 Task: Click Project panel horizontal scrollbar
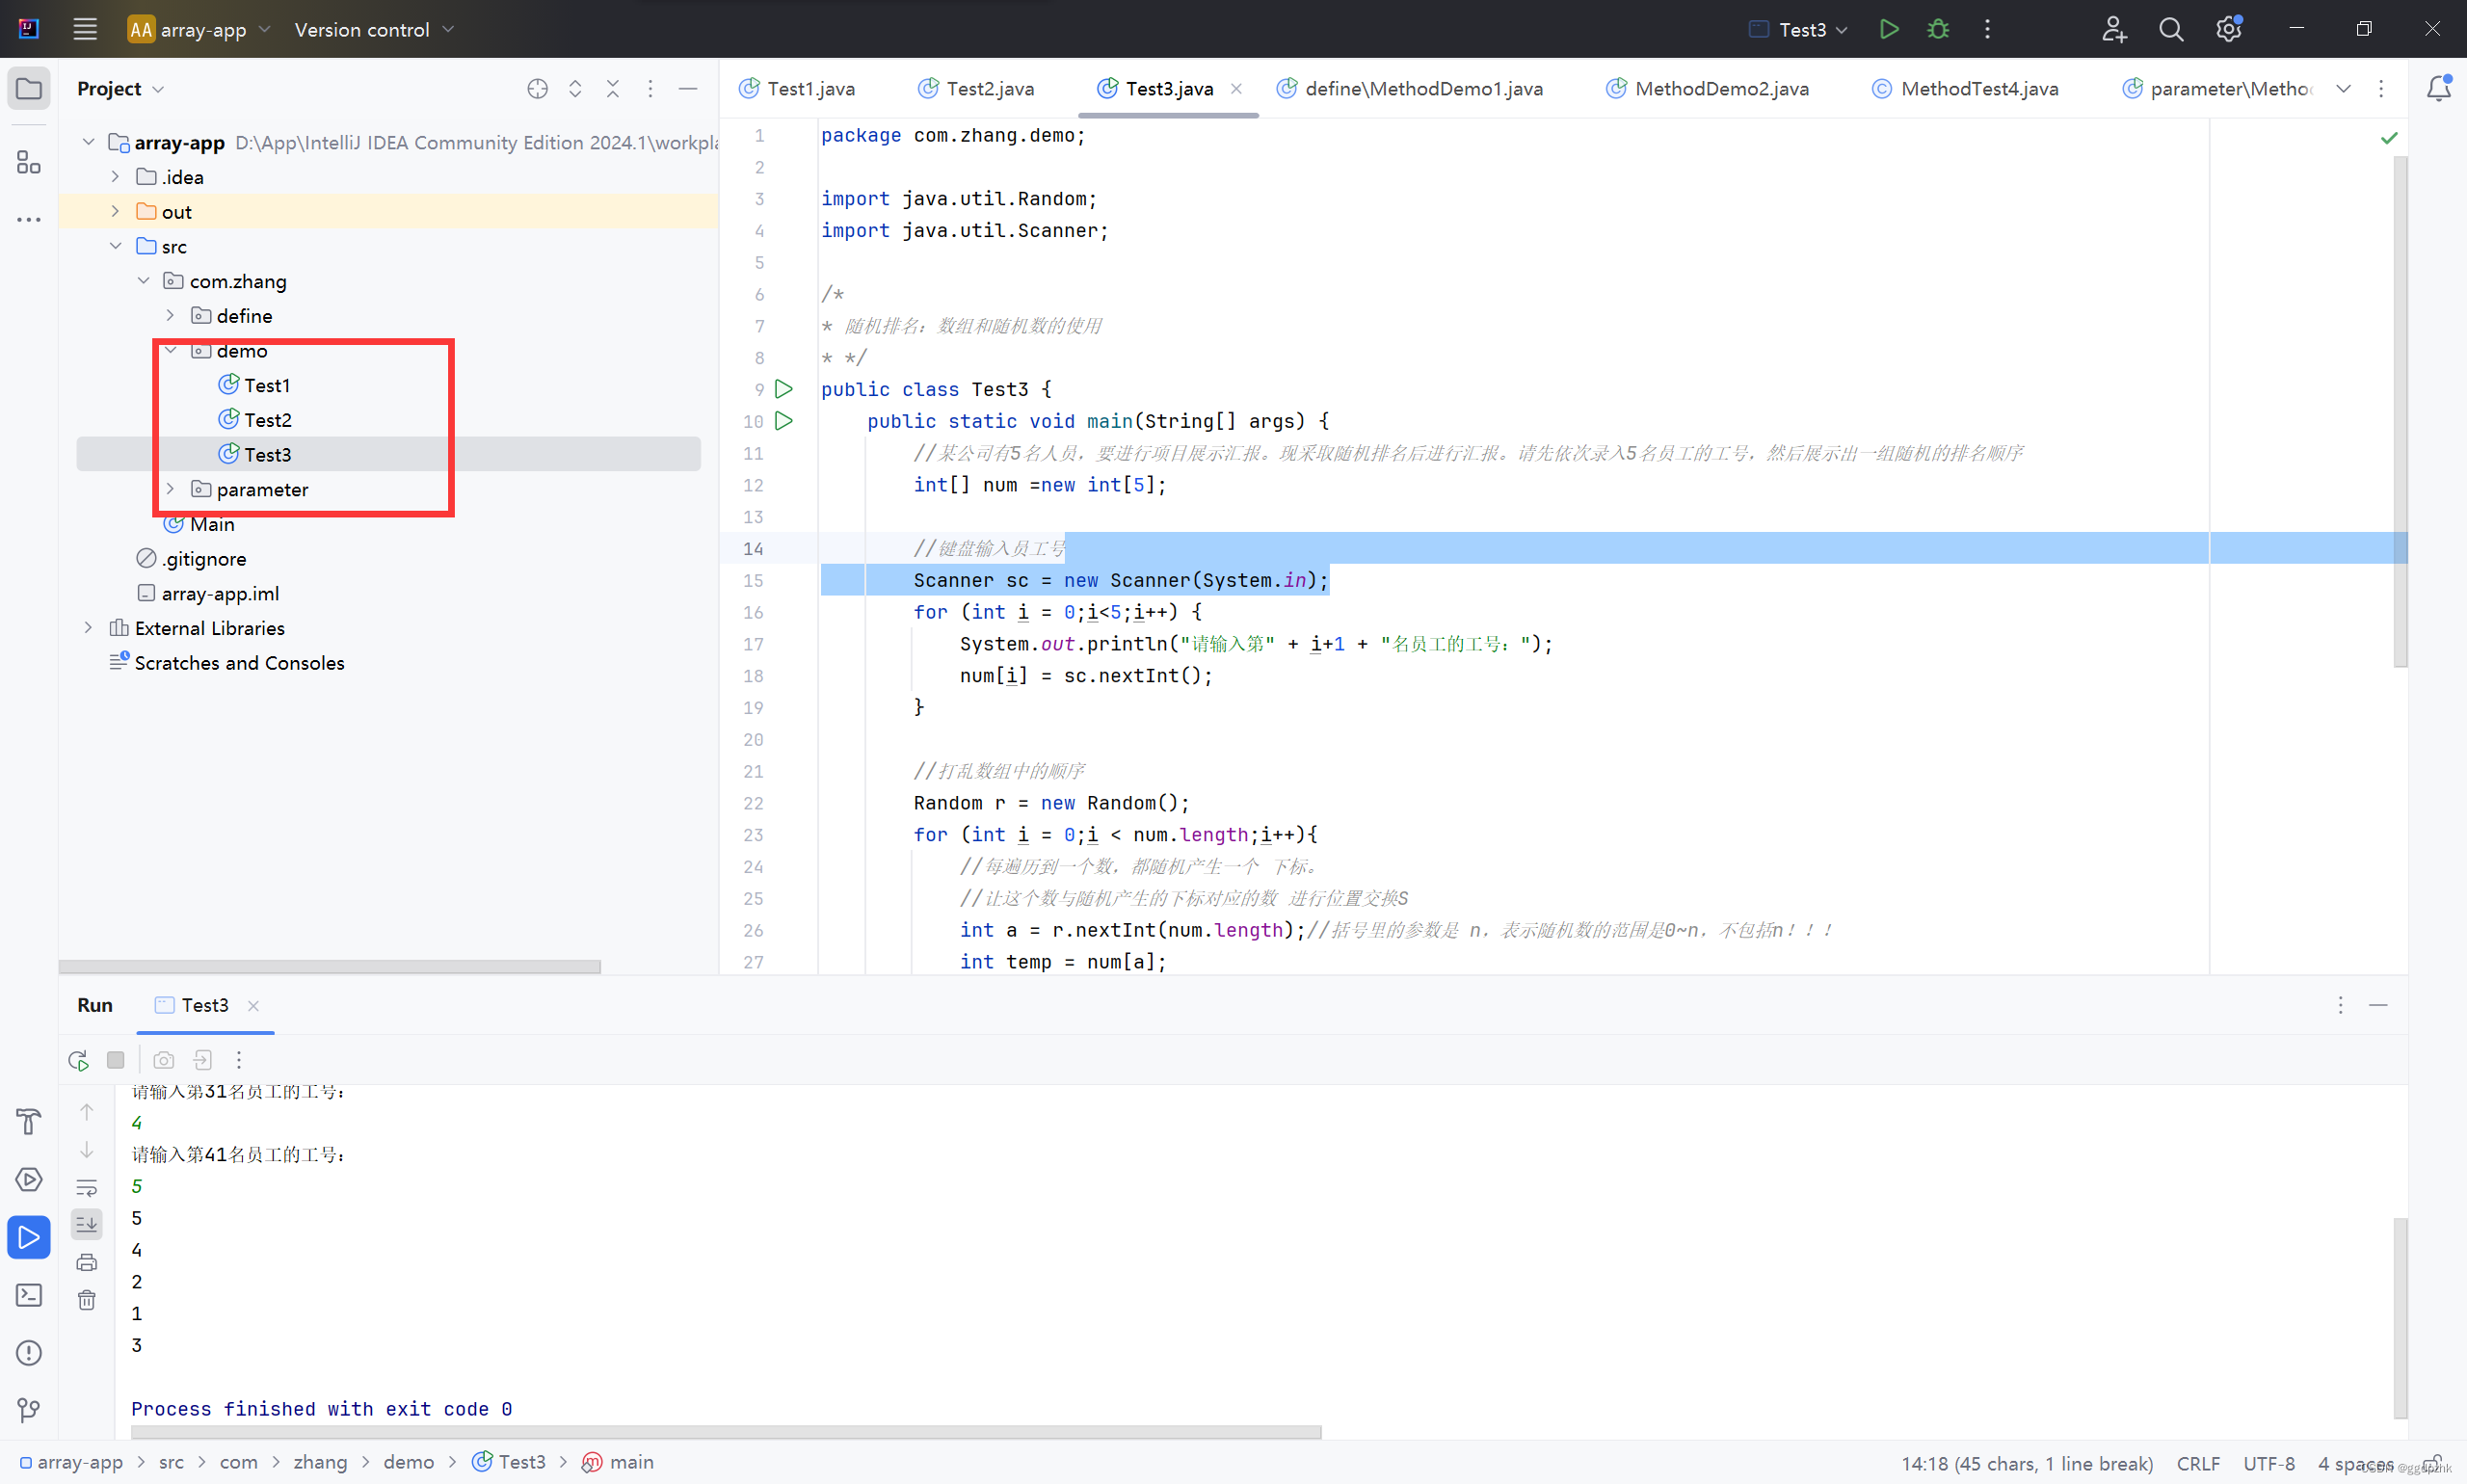[330, 967]
